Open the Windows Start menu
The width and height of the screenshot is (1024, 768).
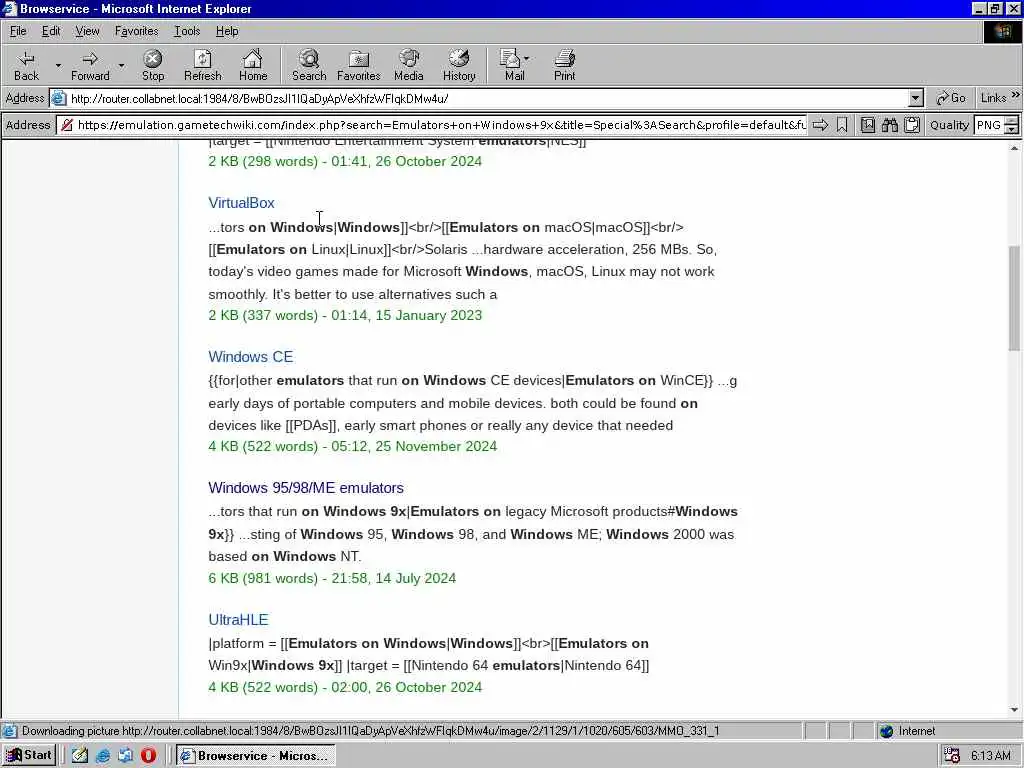pos(29,756)
